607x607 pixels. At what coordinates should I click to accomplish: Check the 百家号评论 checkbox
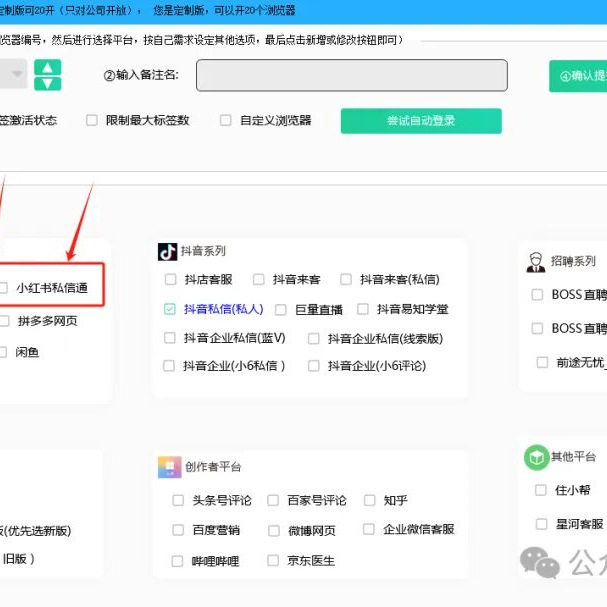[x=273, y=500]
